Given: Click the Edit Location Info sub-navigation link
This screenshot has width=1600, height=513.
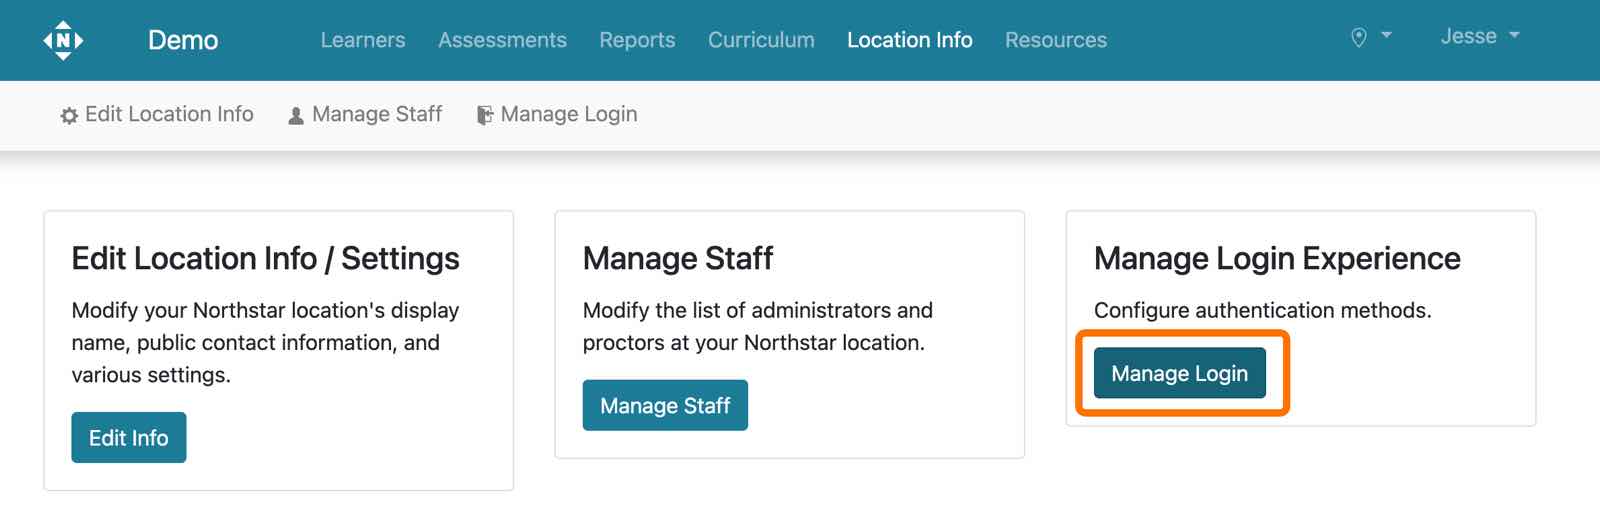Looking at the screenshot, I should (x=169, y=114).
